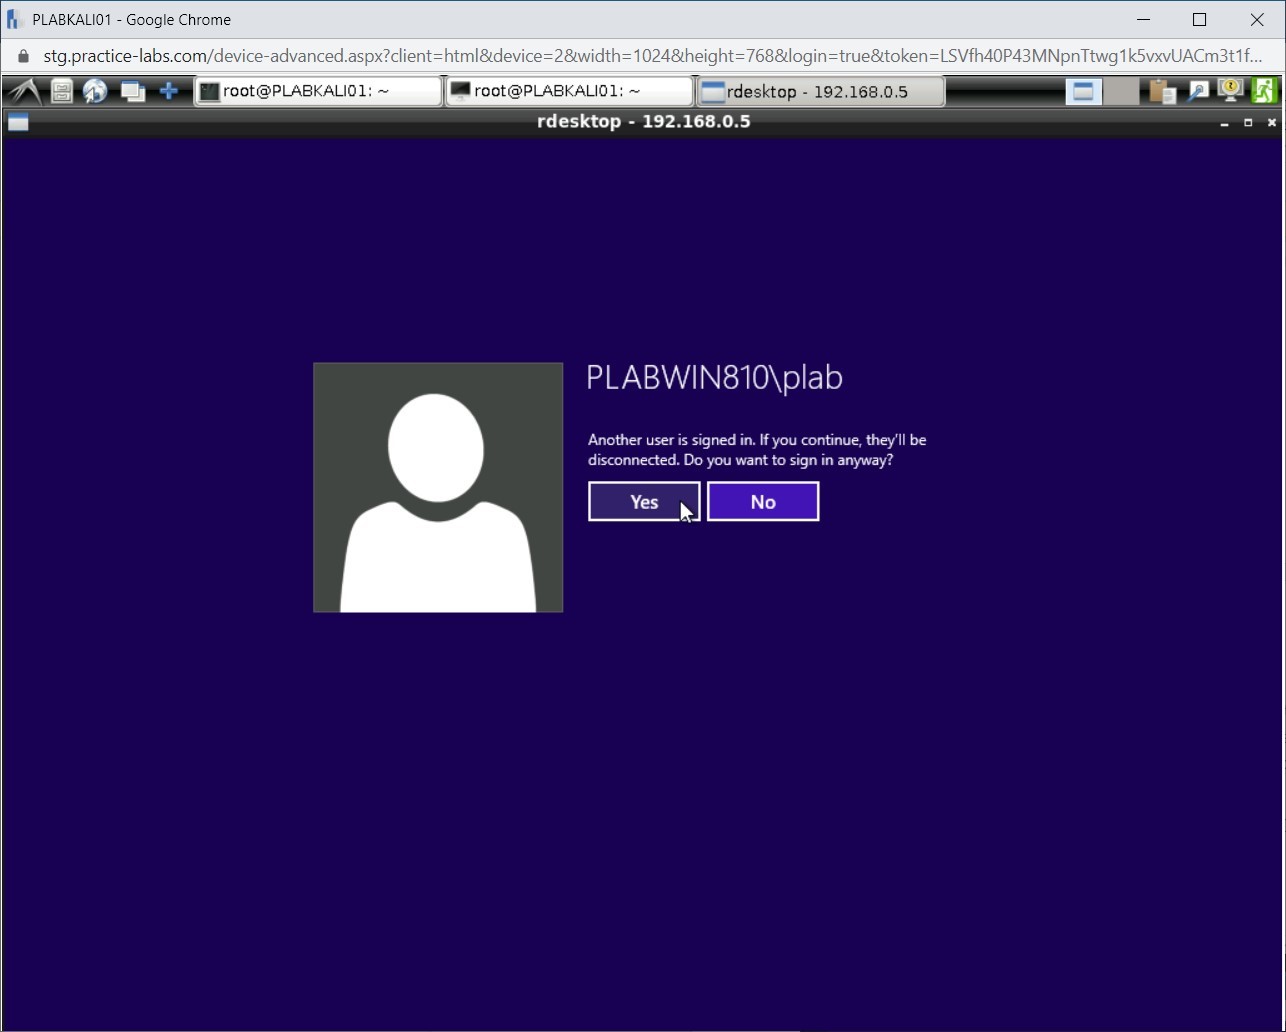This screenshot has width=1286, height=1032.
Task: Maximize the rdesktop window
Action: coord(1248,123)
